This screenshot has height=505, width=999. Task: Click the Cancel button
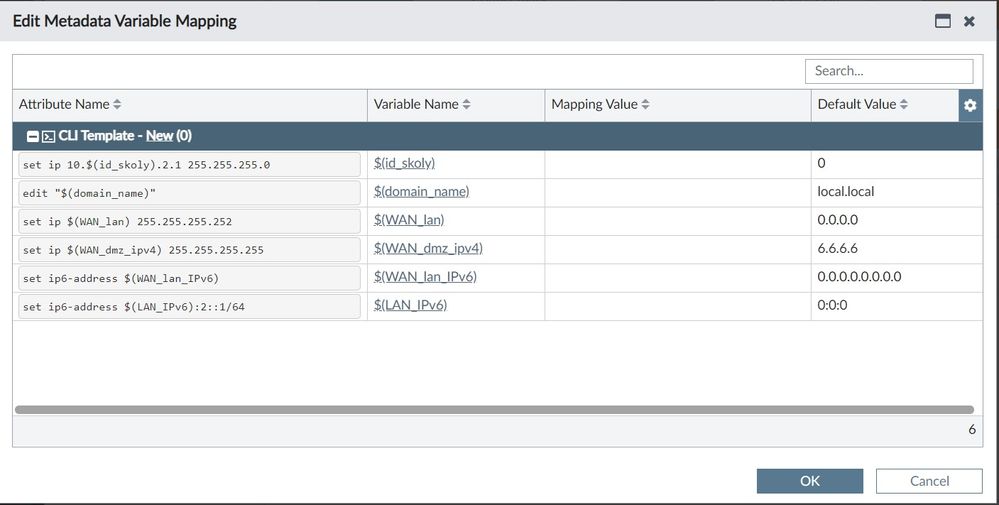[x=928, y=481]
